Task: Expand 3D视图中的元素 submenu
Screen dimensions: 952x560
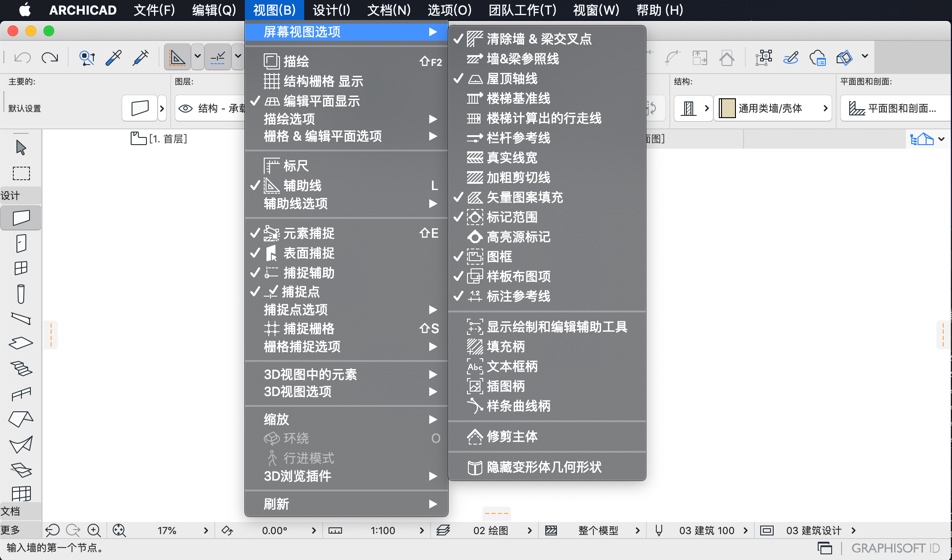Action: (346, 375)
